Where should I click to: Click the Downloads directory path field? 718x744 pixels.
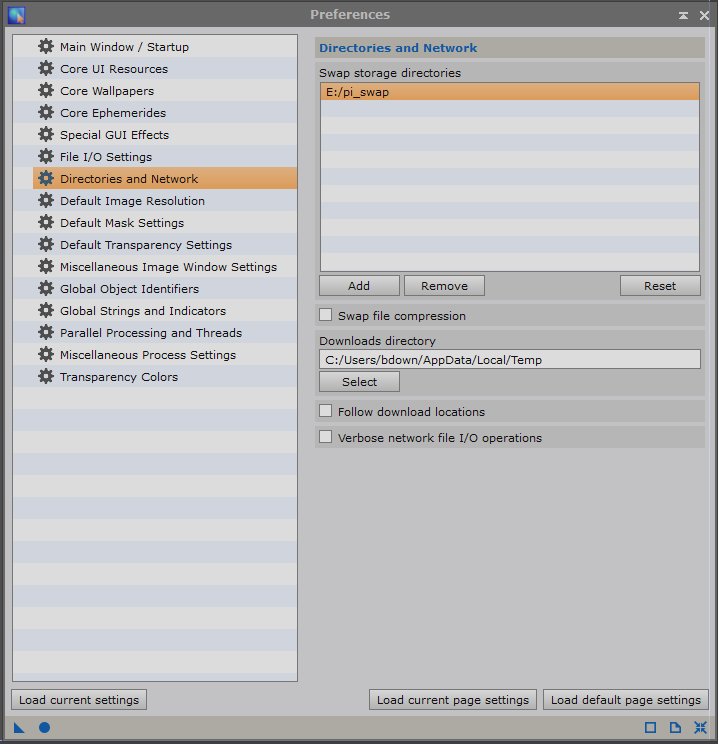(x=510, y=360)
